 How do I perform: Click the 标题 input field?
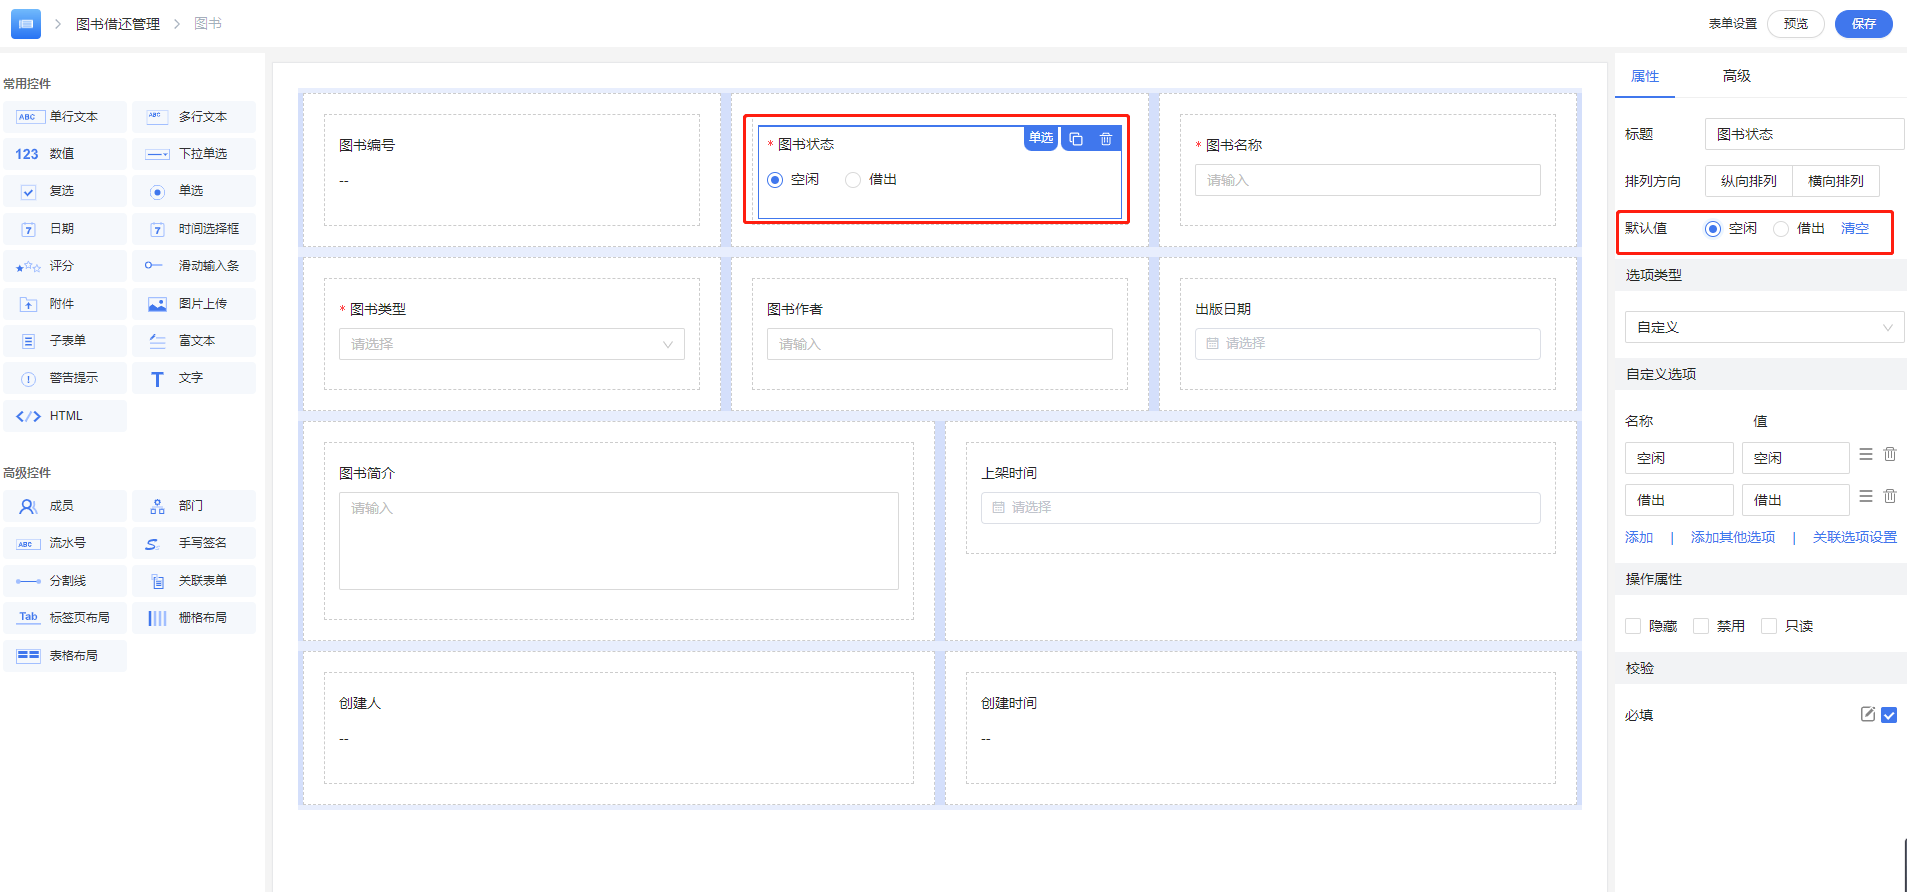click(1805, 134)
